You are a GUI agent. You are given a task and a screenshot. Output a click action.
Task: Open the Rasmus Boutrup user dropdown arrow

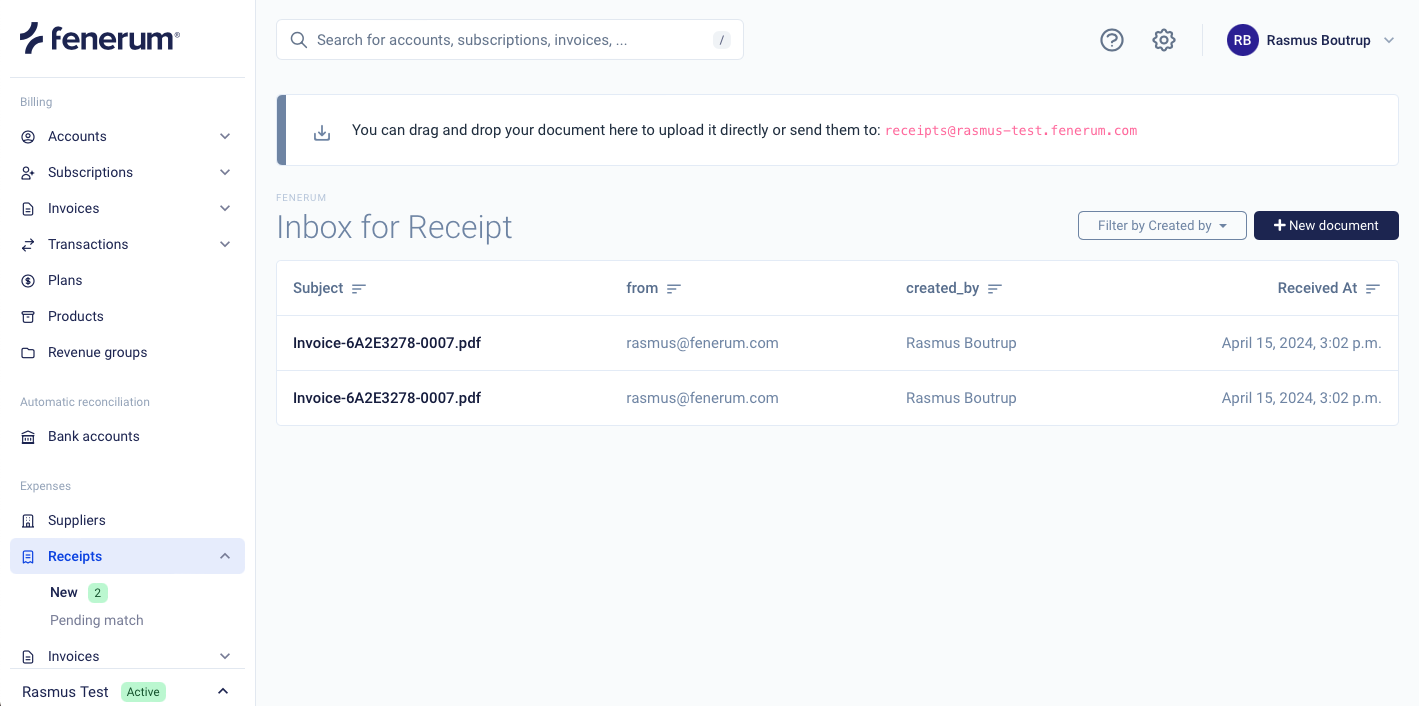coord(1389,40)
